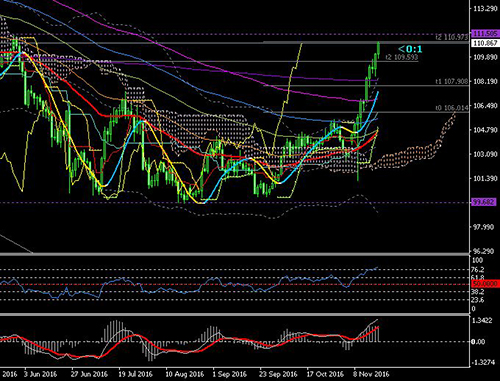Screen dimensions: 500x381
Task: Click the red 50.0000 RSI level tag
Action: (x=485, y=284)
